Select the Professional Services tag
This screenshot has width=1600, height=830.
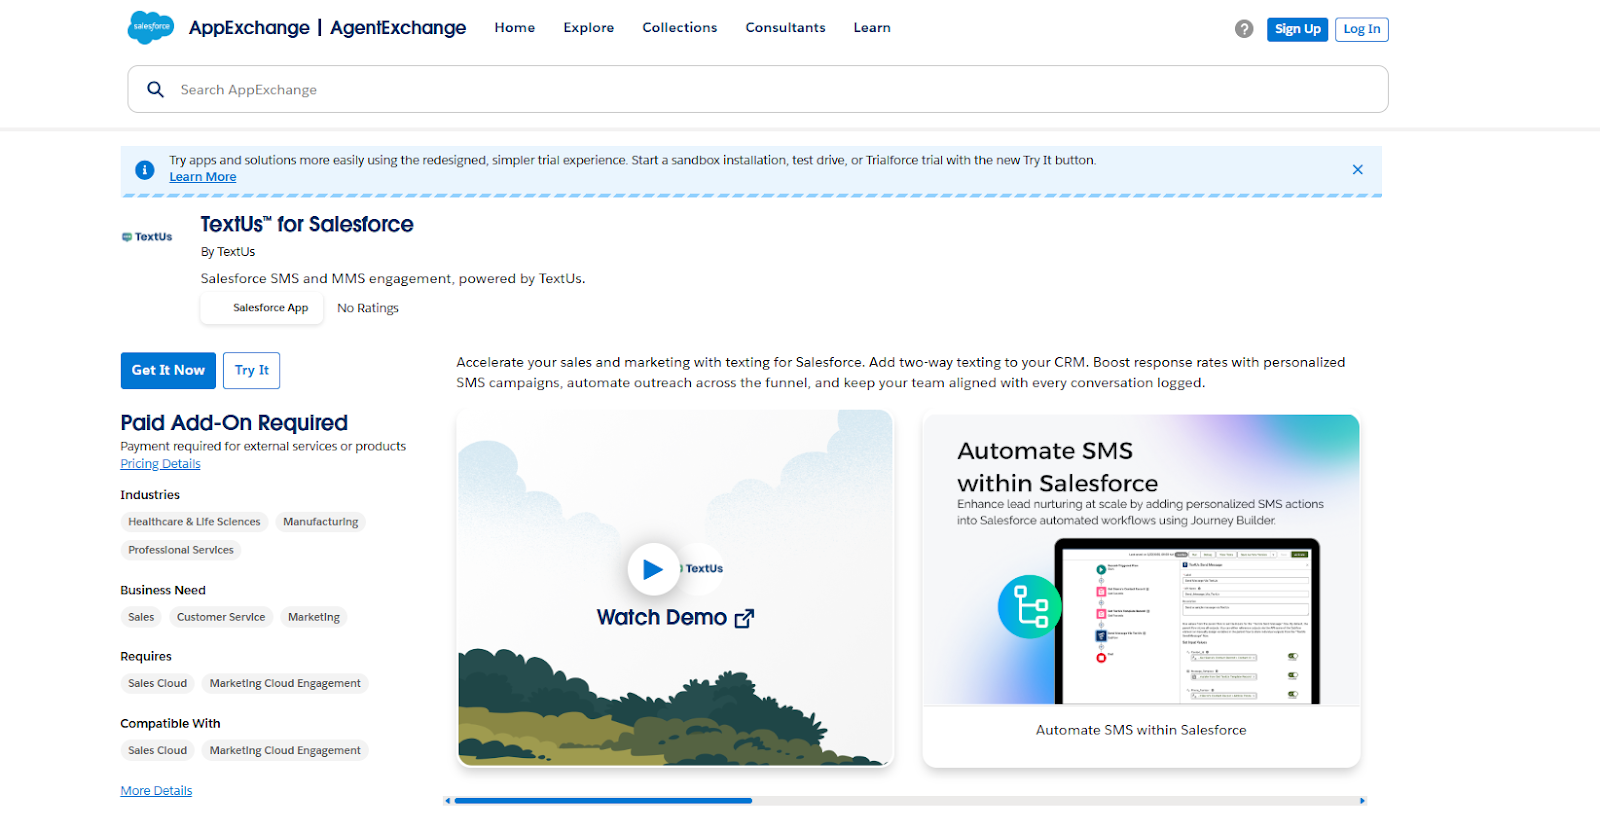pyautogui.click(x=181, y=550)
